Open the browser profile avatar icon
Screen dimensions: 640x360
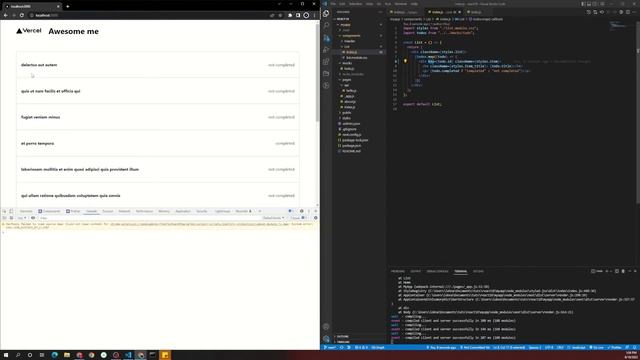pyautogui.click(x=306, y=15)
